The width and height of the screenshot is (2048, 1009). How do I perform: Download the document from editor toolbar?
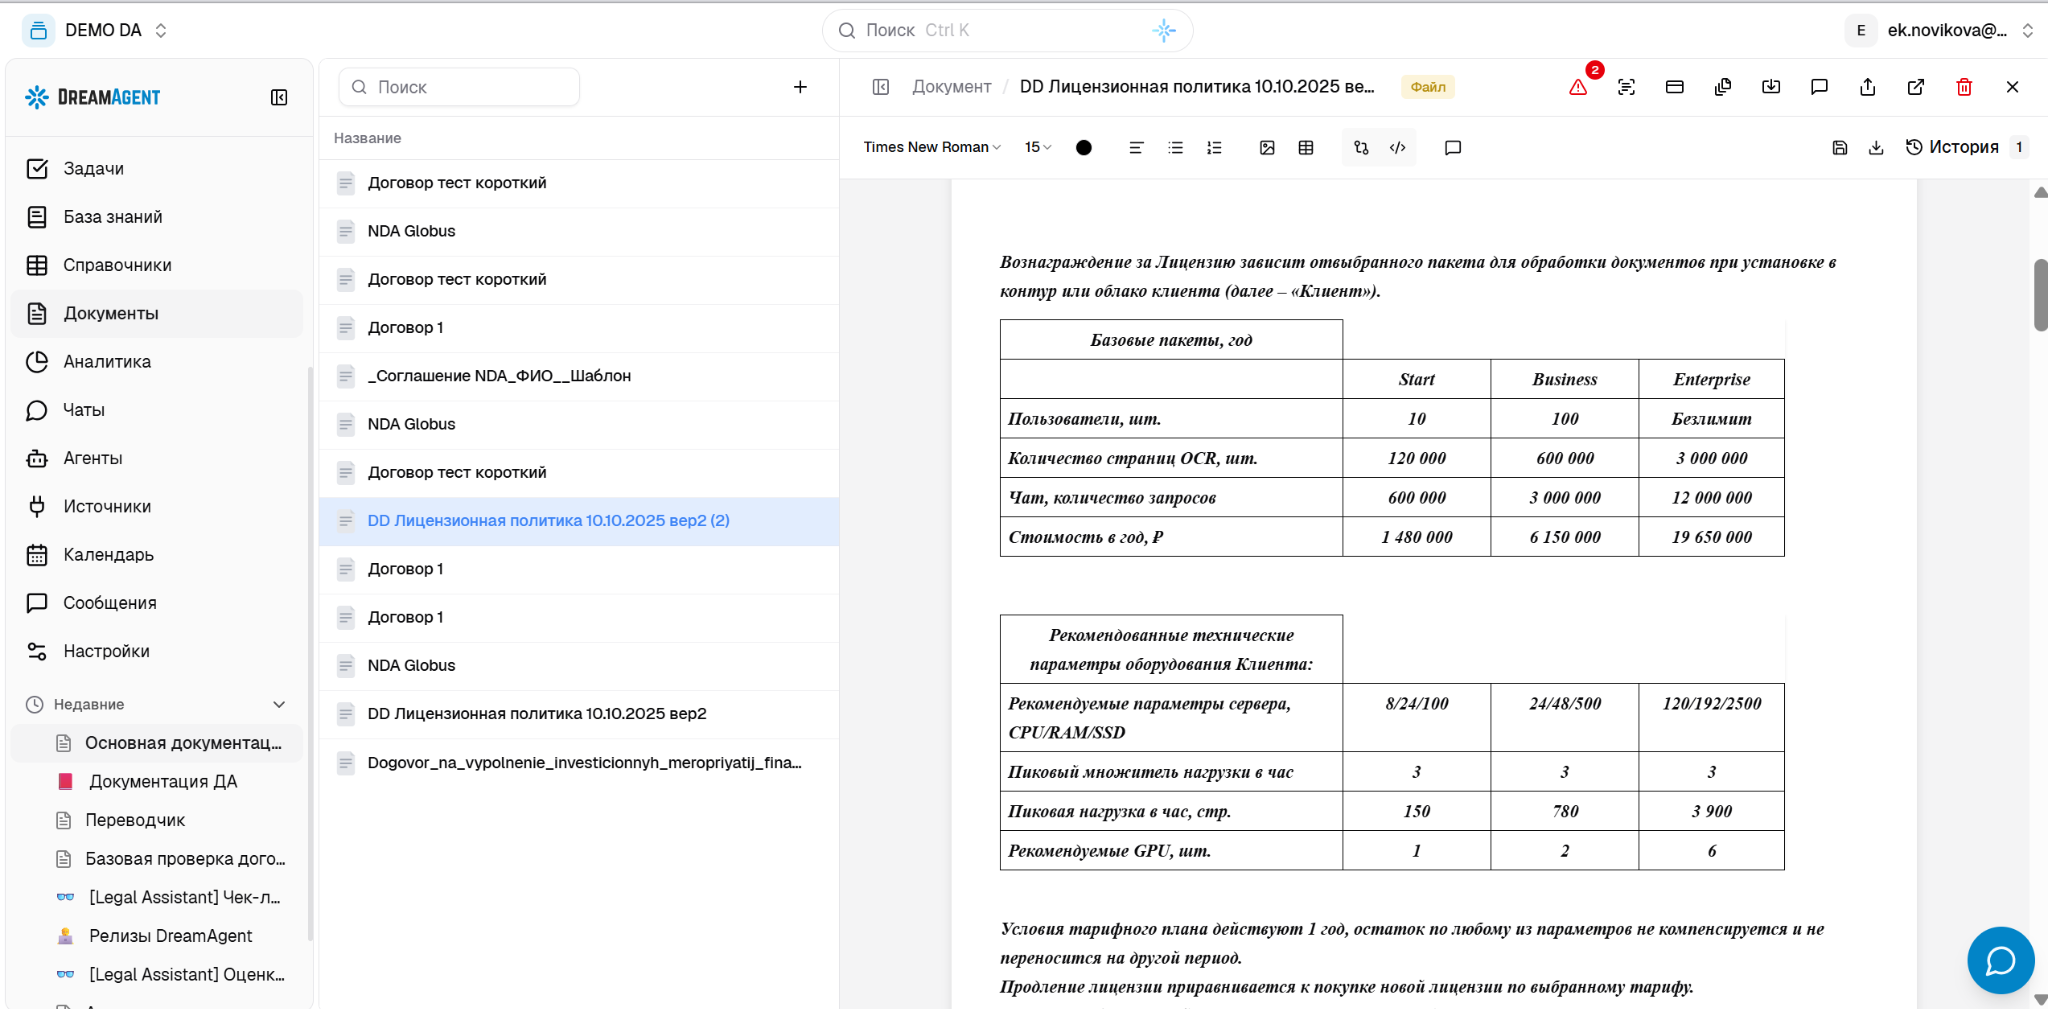point(1876,147)
